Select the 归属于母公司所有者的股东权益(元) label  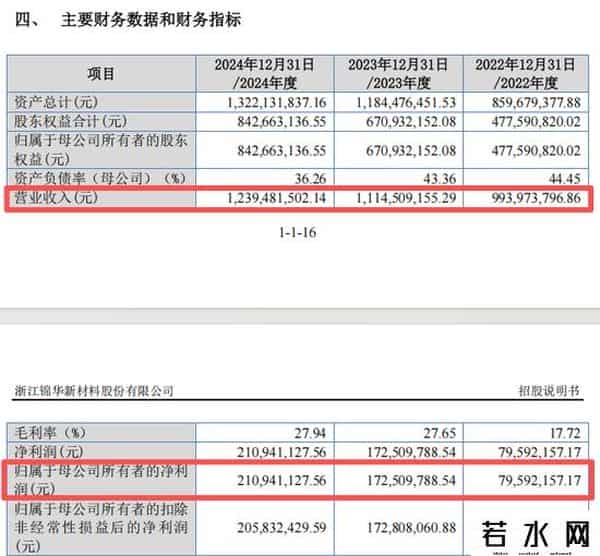(x=101, y=150)
